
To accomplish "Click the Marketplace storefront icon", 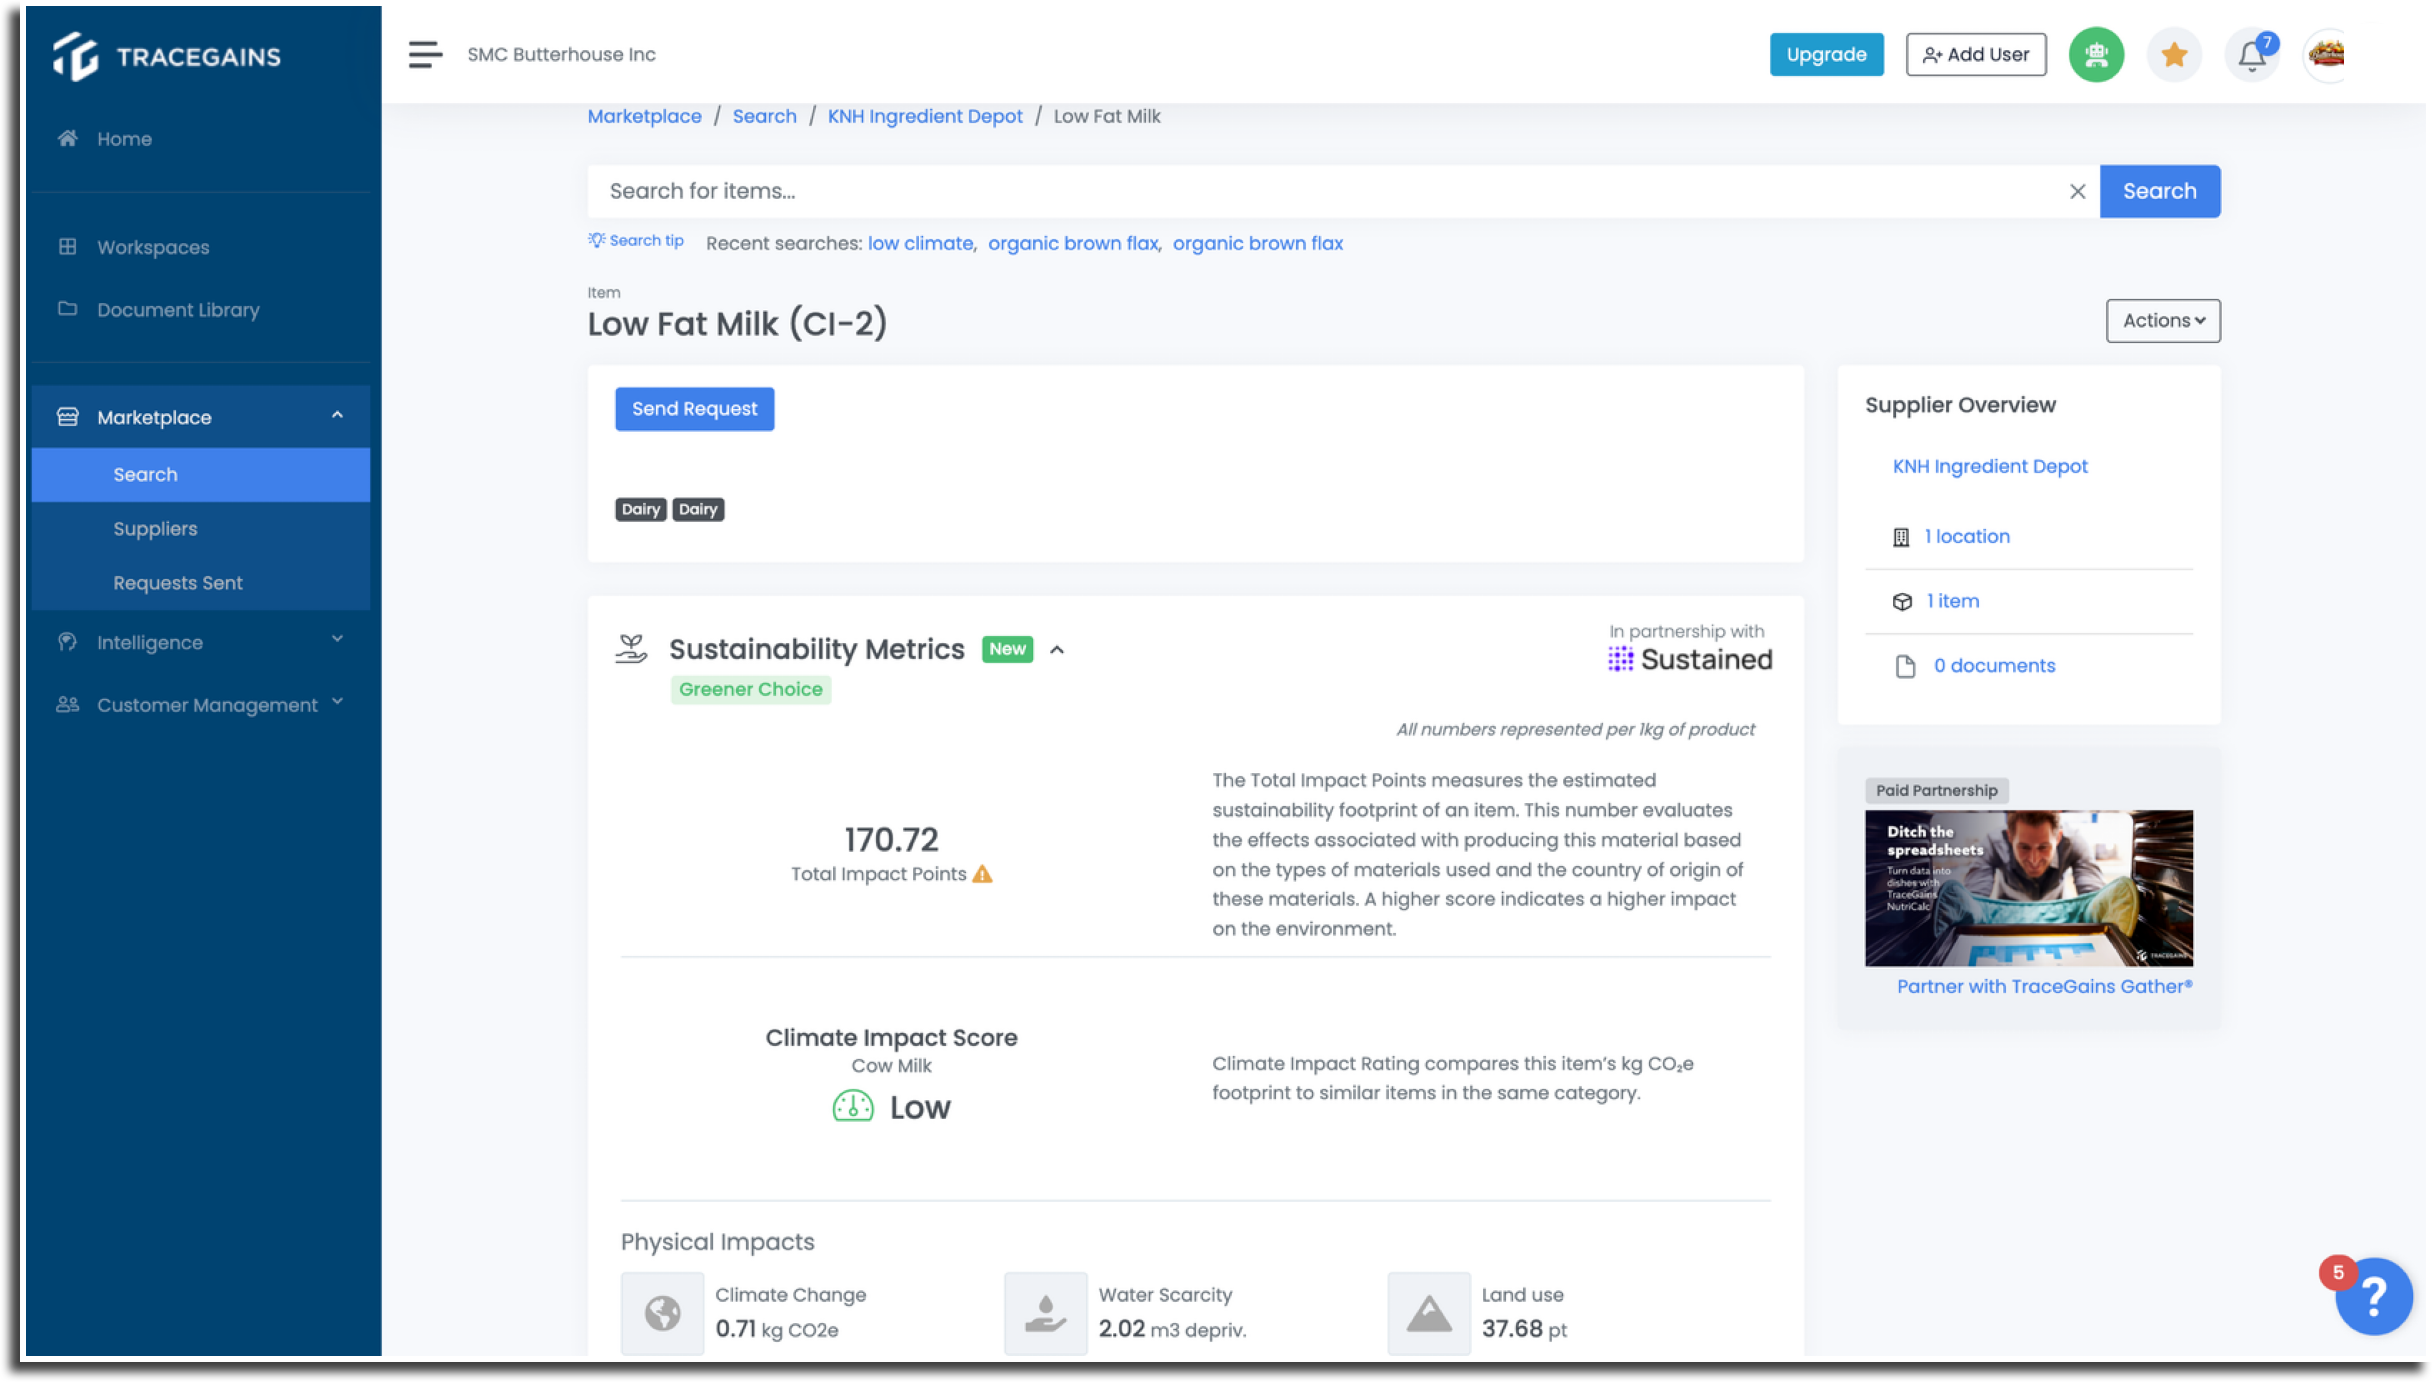I will point(67,416).
